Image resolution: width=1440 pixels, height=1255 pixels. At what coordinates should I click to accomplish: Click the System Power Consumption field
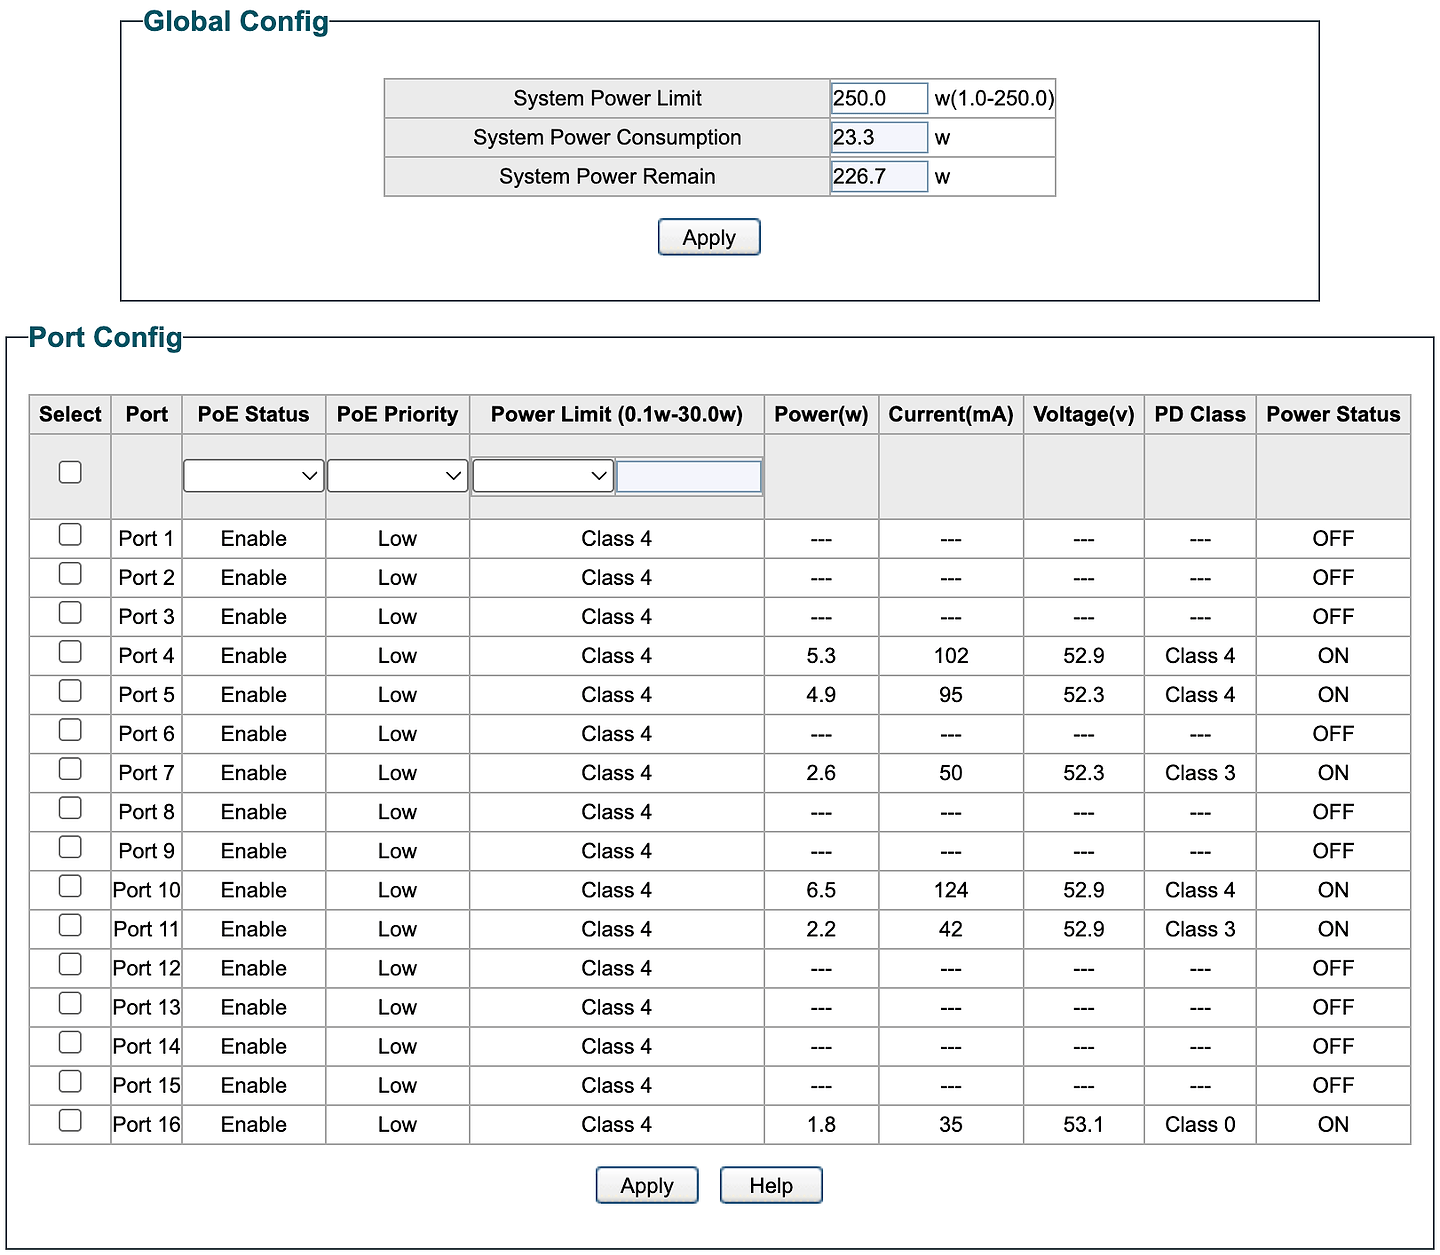point(879,137)
